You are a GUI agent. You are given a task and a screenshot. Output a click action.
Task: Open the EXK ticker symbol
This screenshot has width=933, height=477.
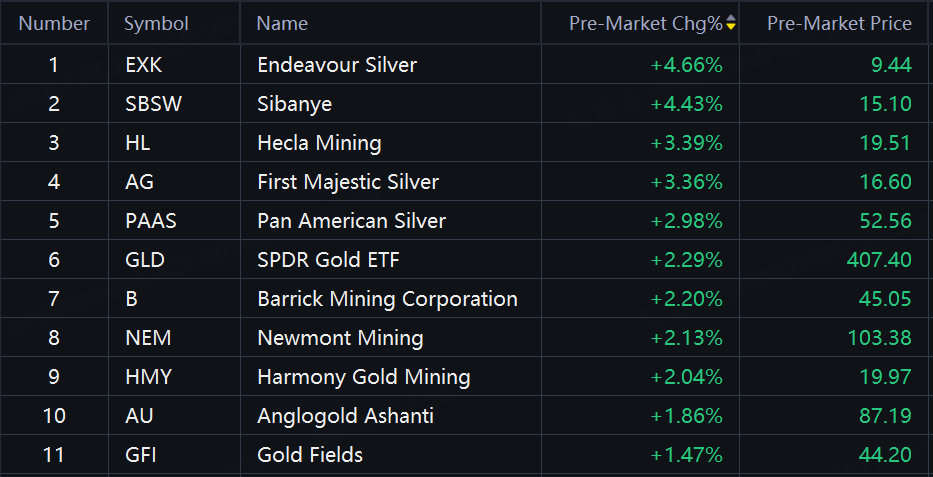[x=143, y=65]
